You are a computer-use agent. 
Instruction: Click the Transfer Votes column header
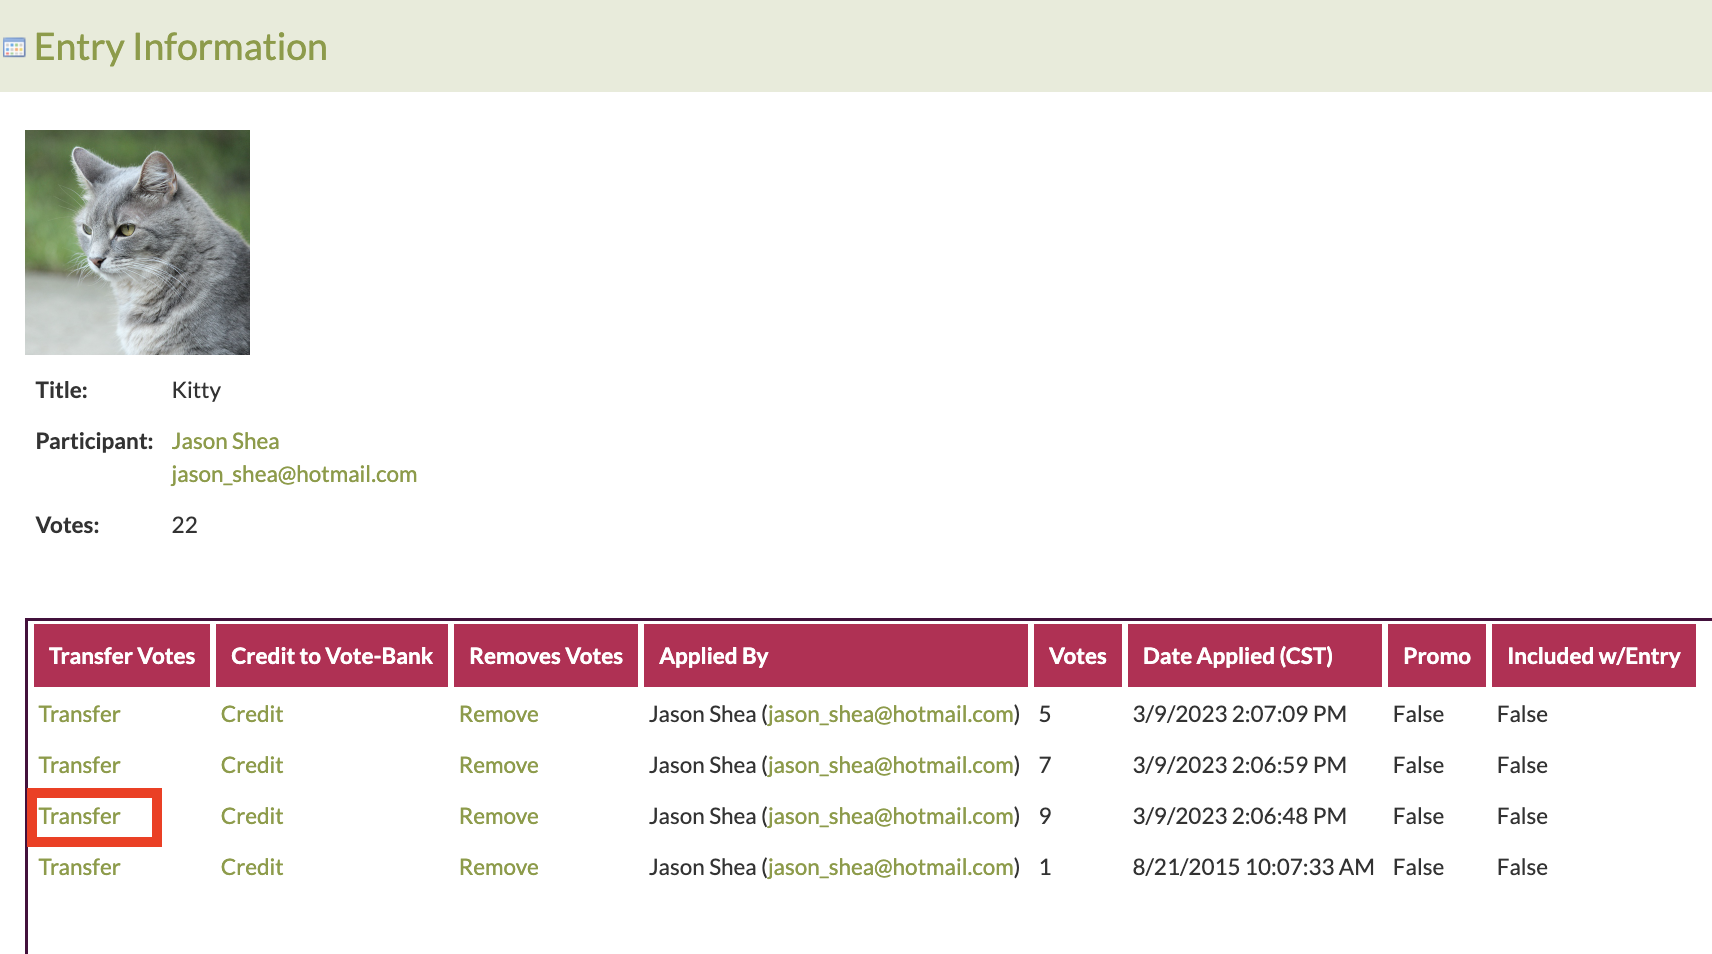coord(122,656)
